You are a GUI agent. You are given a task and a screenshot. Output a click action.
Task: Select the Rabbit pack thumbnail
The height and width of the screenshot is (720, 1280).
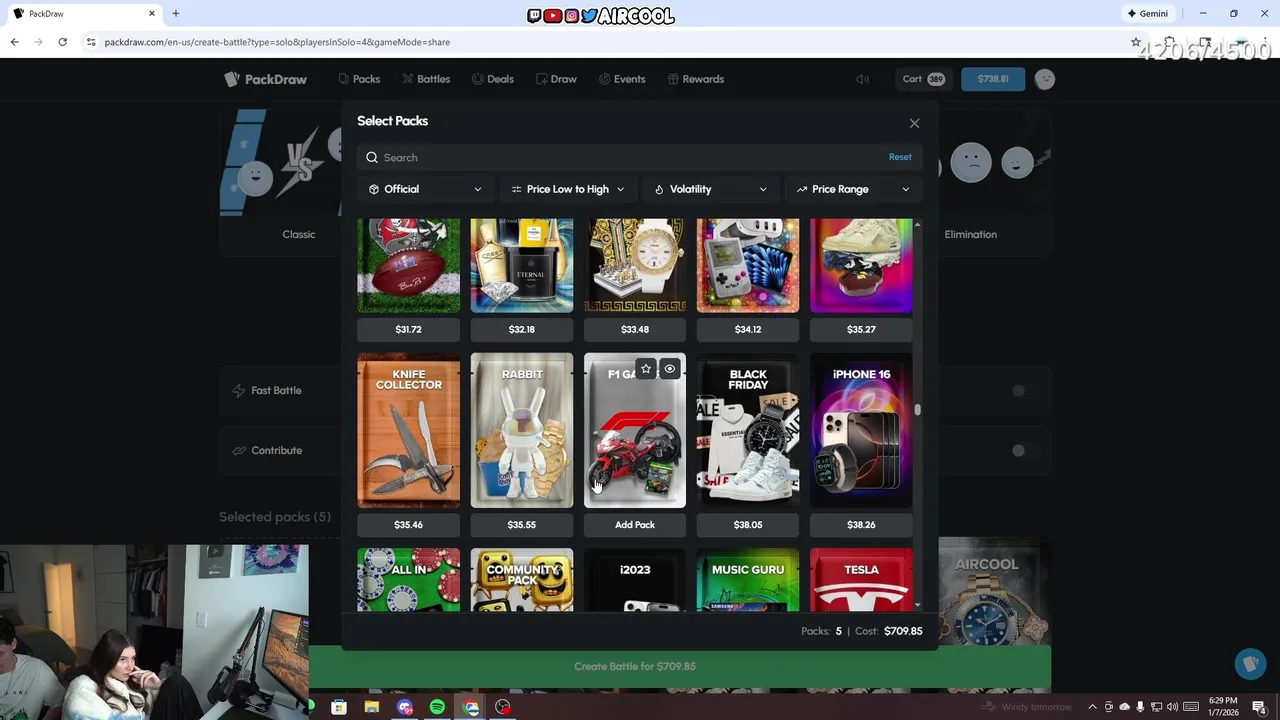522,430
